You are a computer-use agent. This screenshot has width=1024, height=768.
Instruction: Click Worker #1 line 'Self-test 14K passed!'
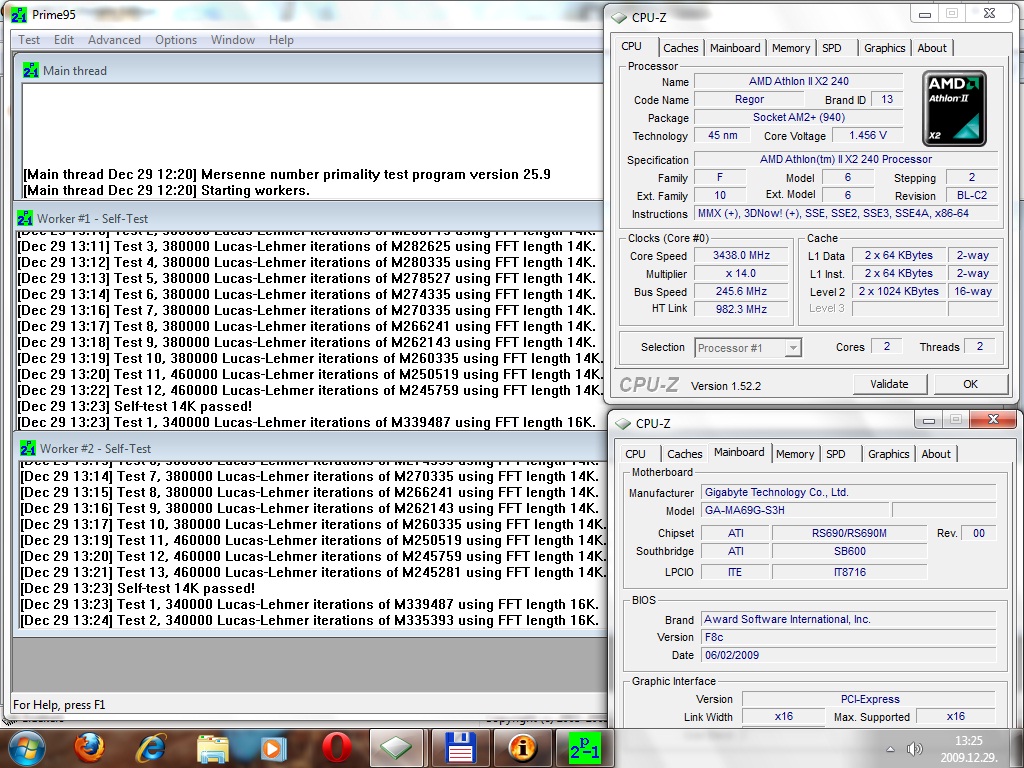coord(183,406)
